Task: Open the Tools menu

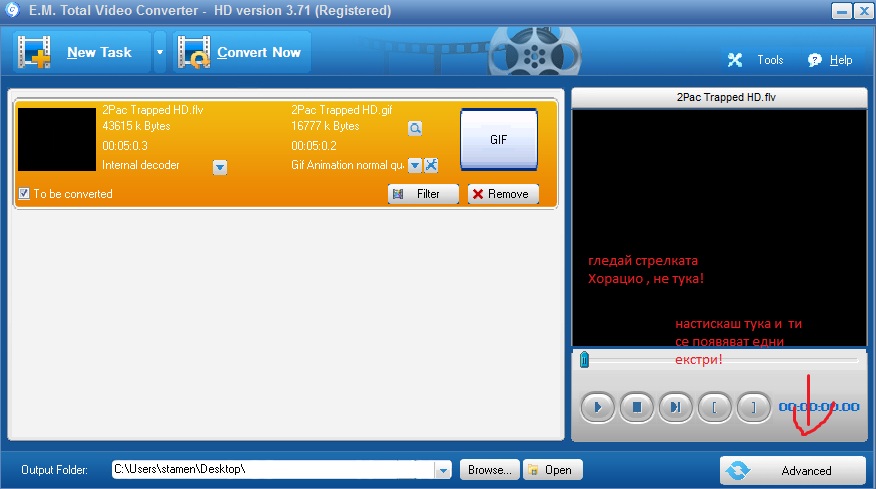Action: tap(770, 60)
